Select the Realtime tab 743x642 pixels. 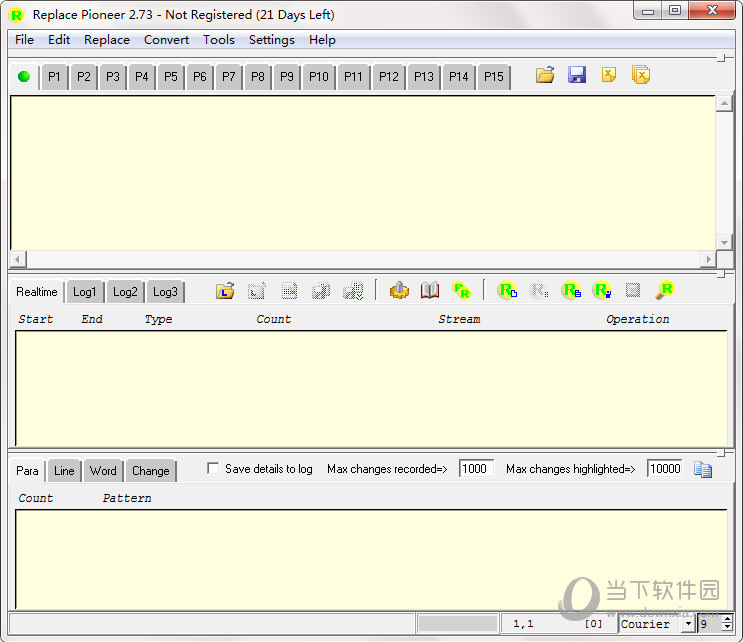pos(36,291)
